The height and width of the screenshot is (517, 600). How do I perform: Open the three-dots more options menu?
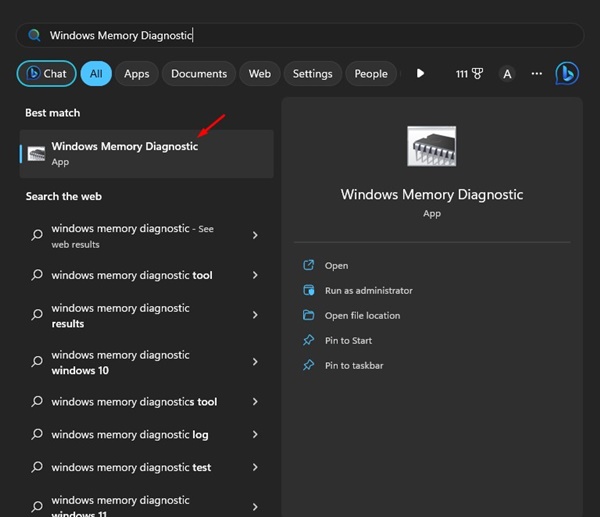537,74
